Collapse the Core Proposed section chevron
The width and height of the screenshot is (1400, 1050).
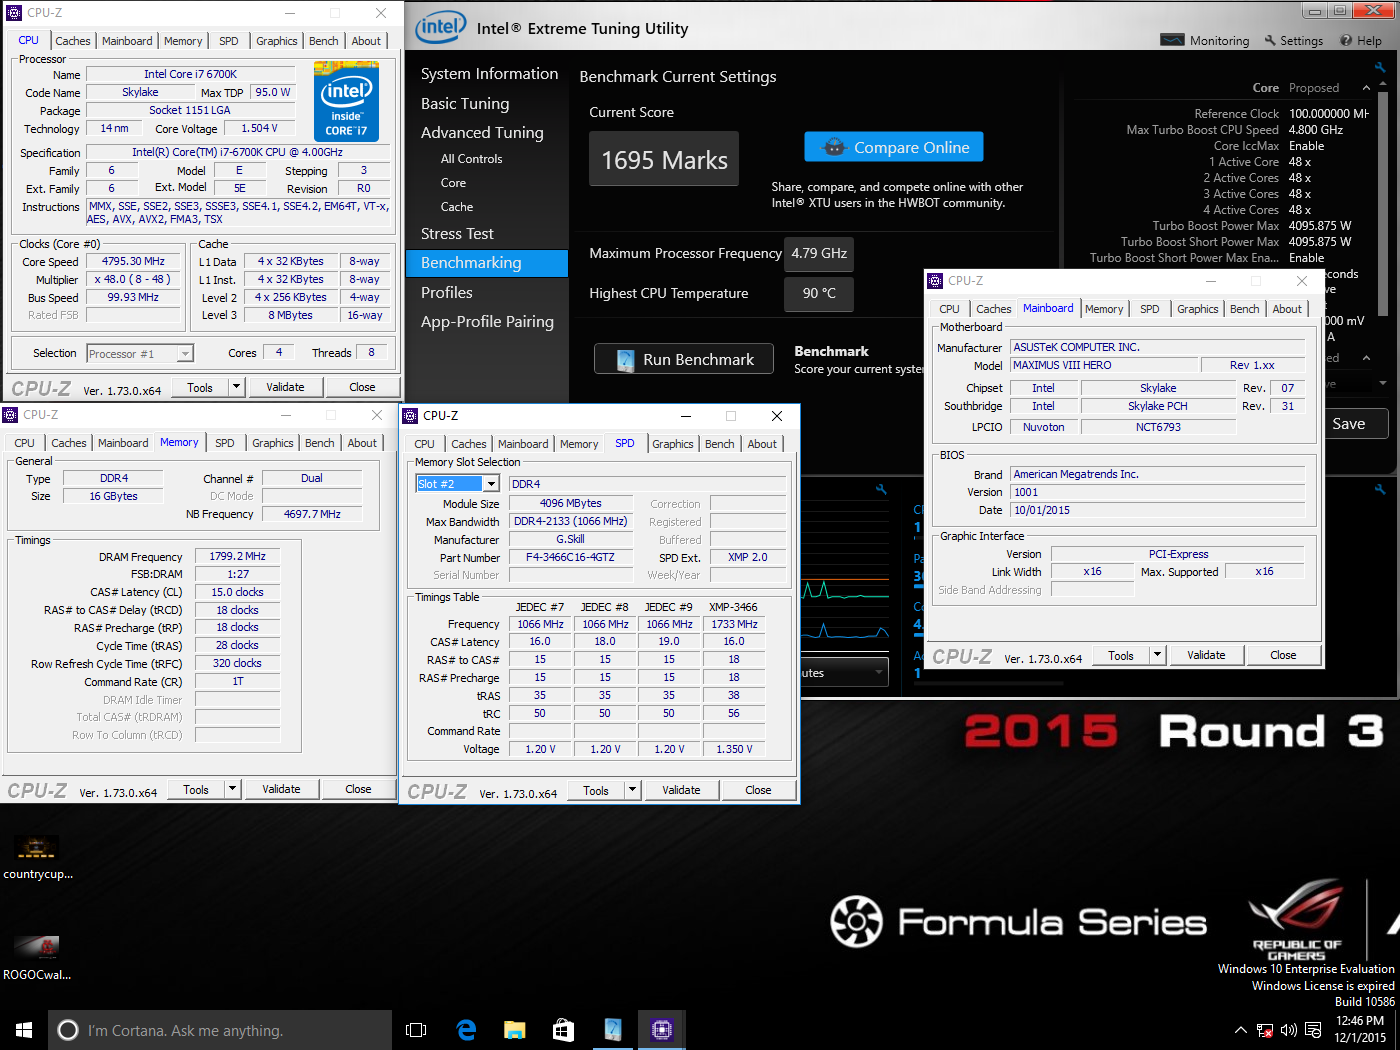(x=1366, y=88)
